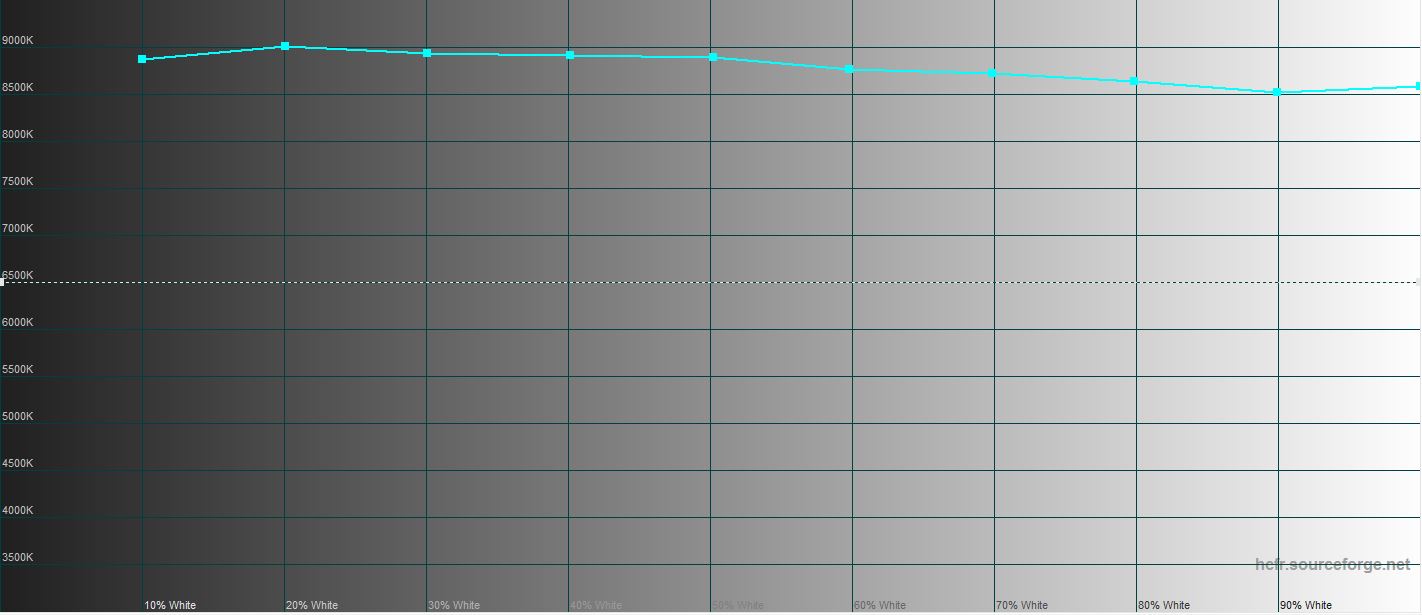Click the 30% White data point marker
Viewport: 1422px width, 615px height.
[x=427, y=53]
